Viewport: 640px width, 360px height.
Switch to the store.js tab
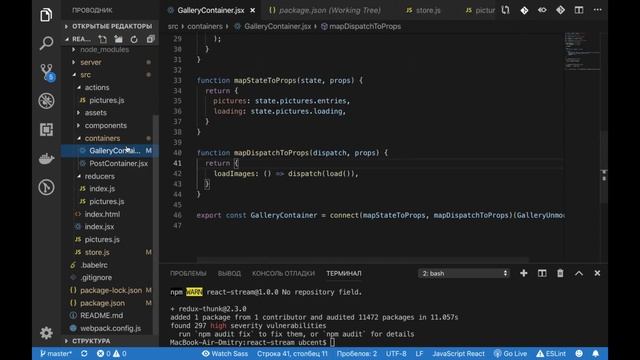428,11
